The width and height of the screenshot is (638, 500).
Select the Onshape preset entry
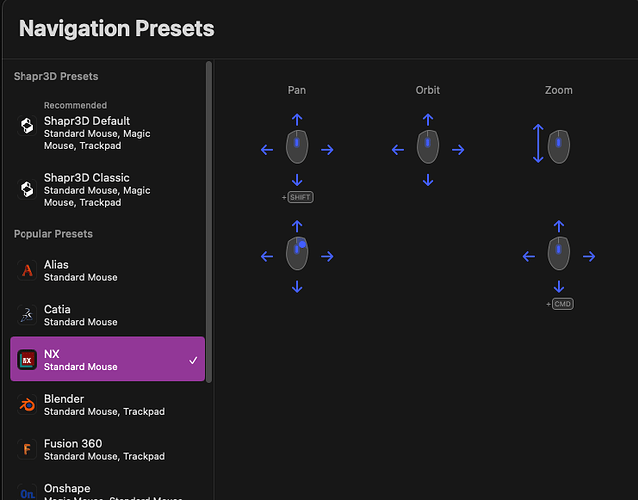[100, 491]
